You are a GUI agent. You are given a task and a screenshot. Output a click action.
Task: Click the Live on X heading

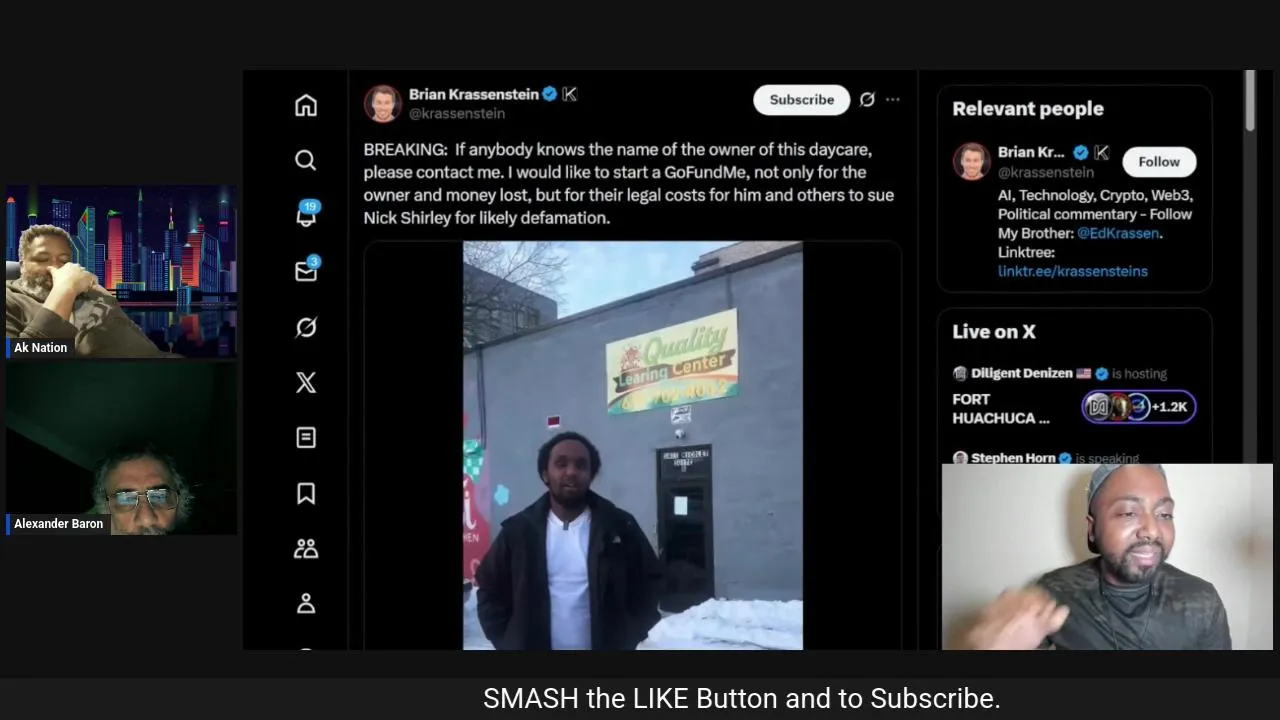994,332
